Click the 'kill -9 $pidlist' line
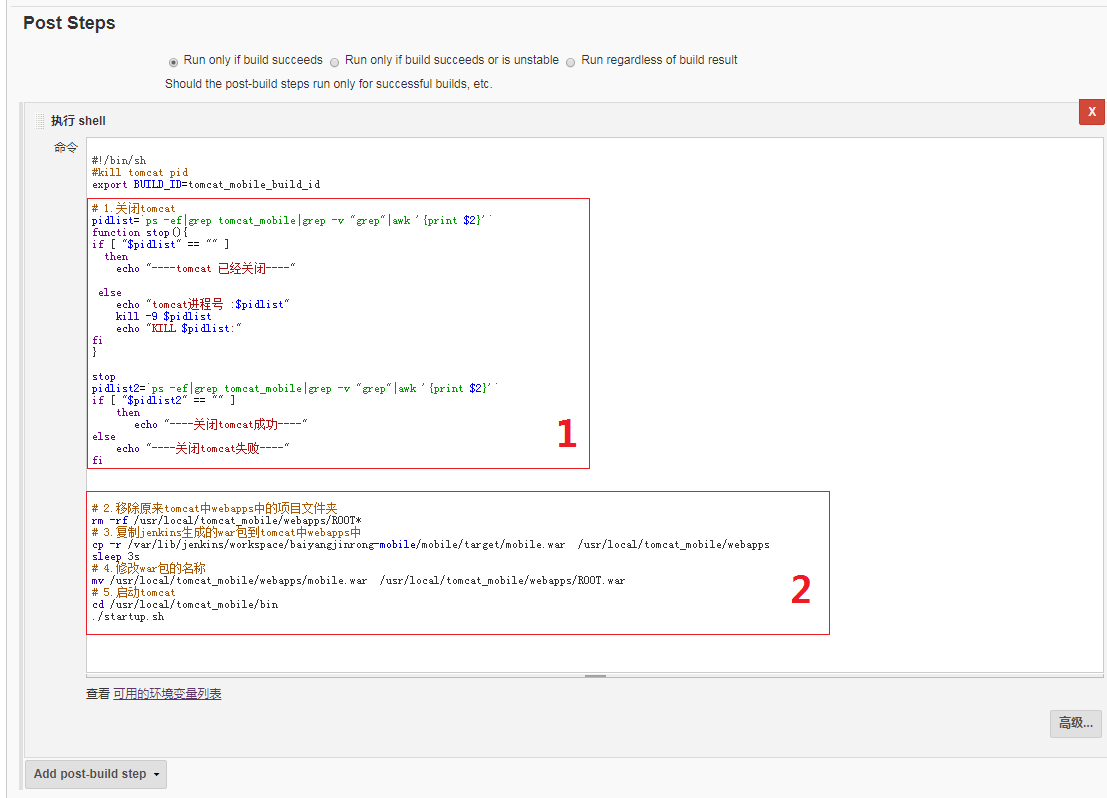 (x=164, y=316)
